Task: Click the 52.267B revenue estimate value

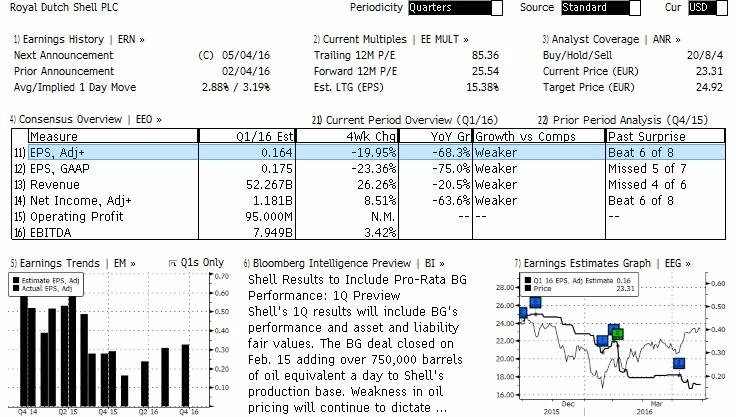Action: [269, 185]
